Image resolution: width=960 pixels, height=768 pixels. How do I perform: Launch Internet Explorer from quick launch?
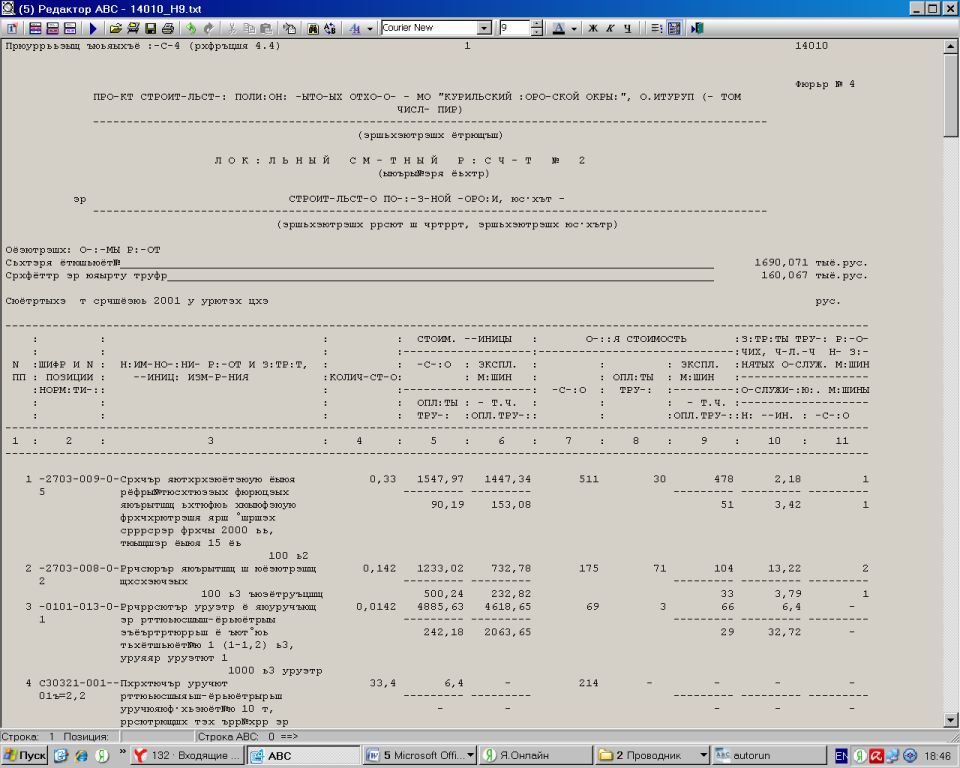(81, 755)
